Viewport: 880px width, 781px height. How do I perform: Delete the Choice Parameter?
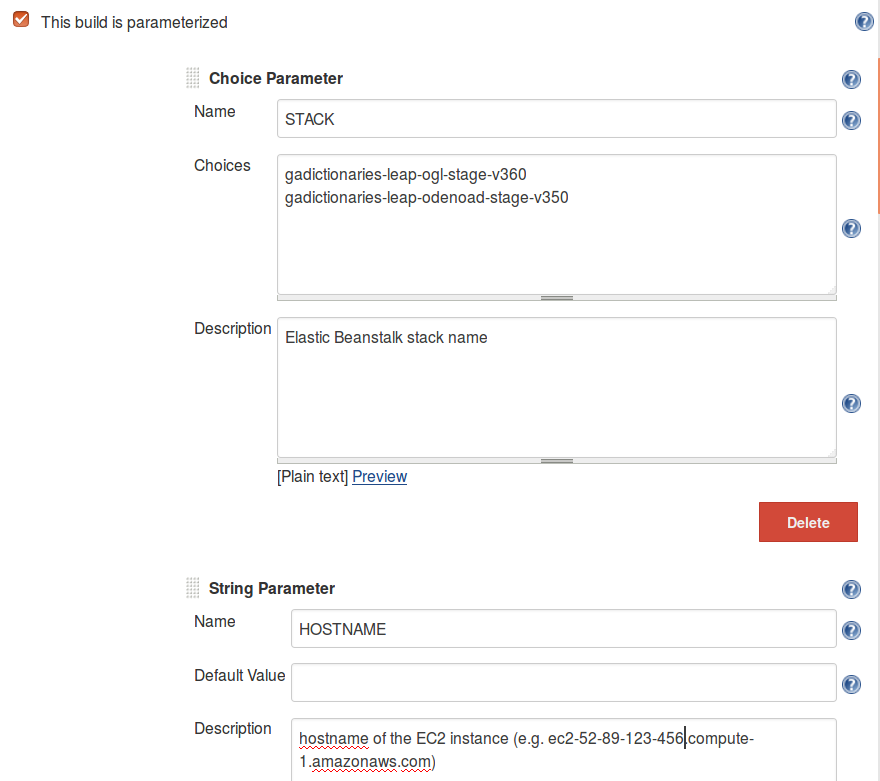tap(808, 522)
